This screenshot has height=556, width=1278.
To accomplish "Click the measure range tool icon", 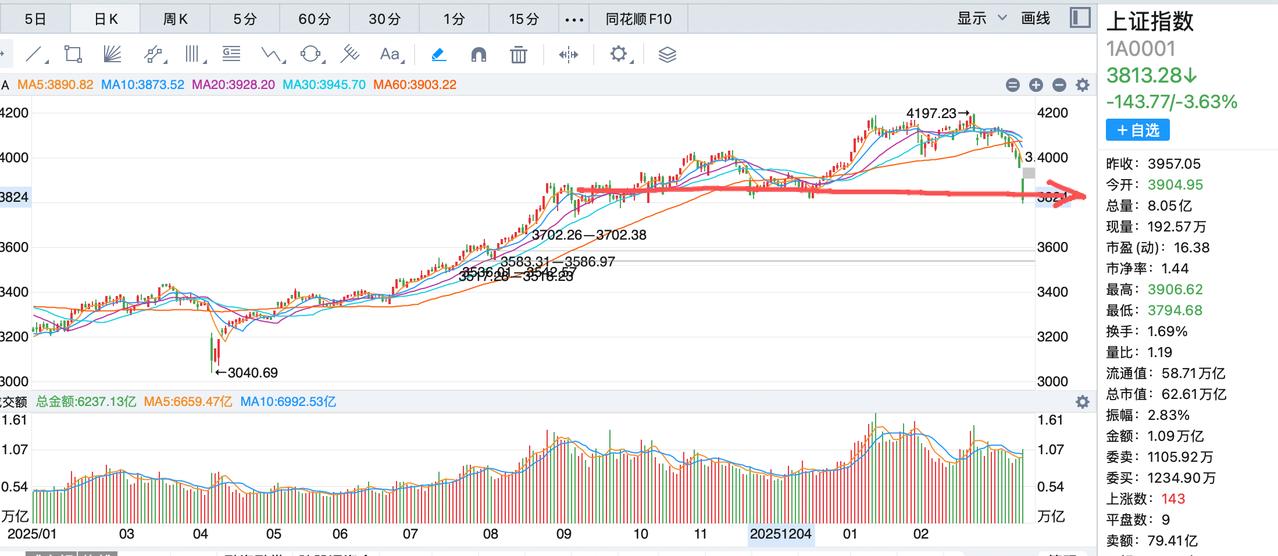I will pos(568,54).
